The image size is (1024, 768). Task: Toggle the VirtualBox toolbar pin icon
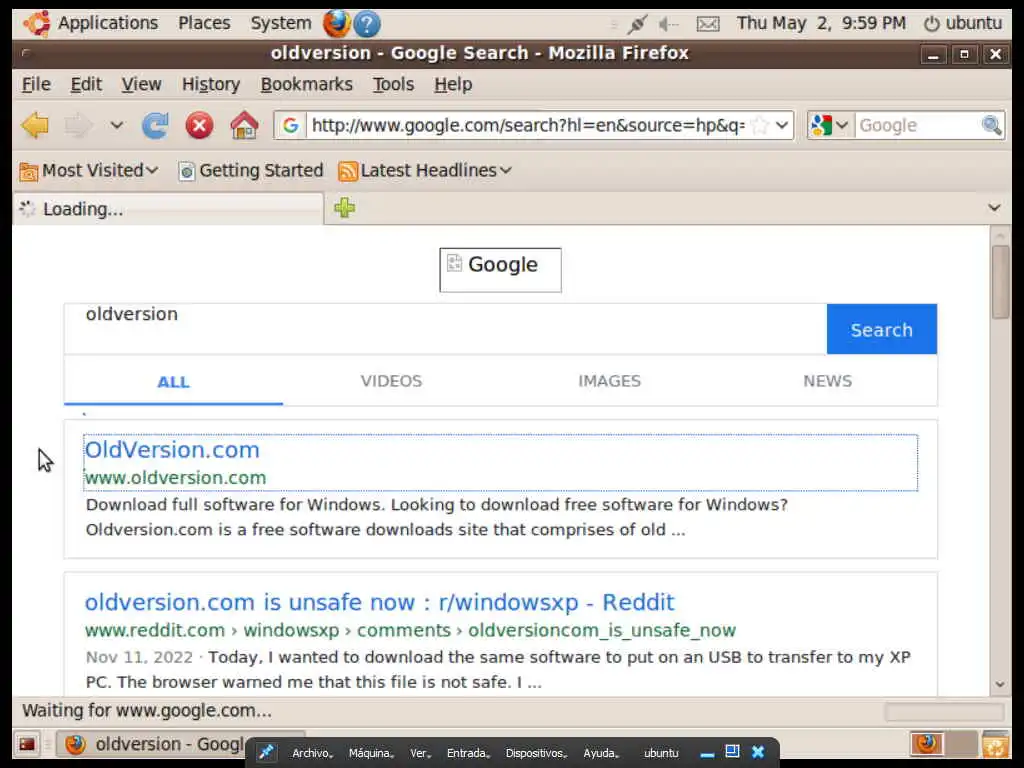[x=266, y=752]
